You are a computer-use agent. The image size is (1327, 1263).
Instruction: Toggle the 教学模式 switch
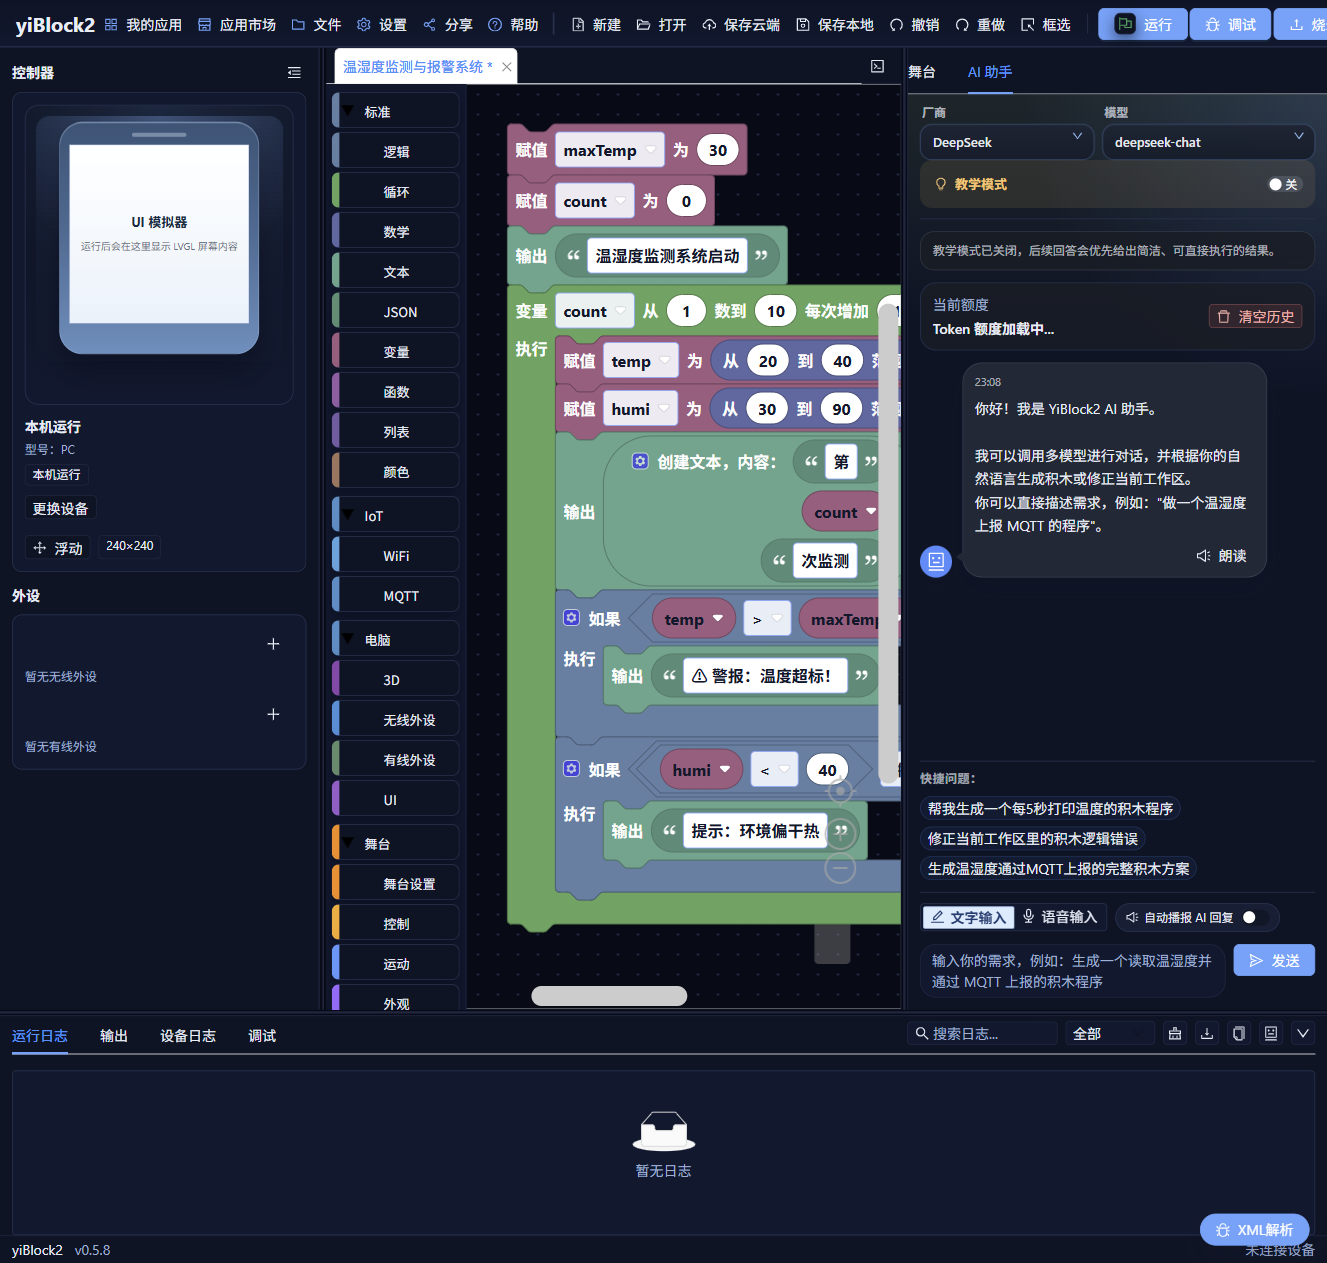pos(1284,184)
